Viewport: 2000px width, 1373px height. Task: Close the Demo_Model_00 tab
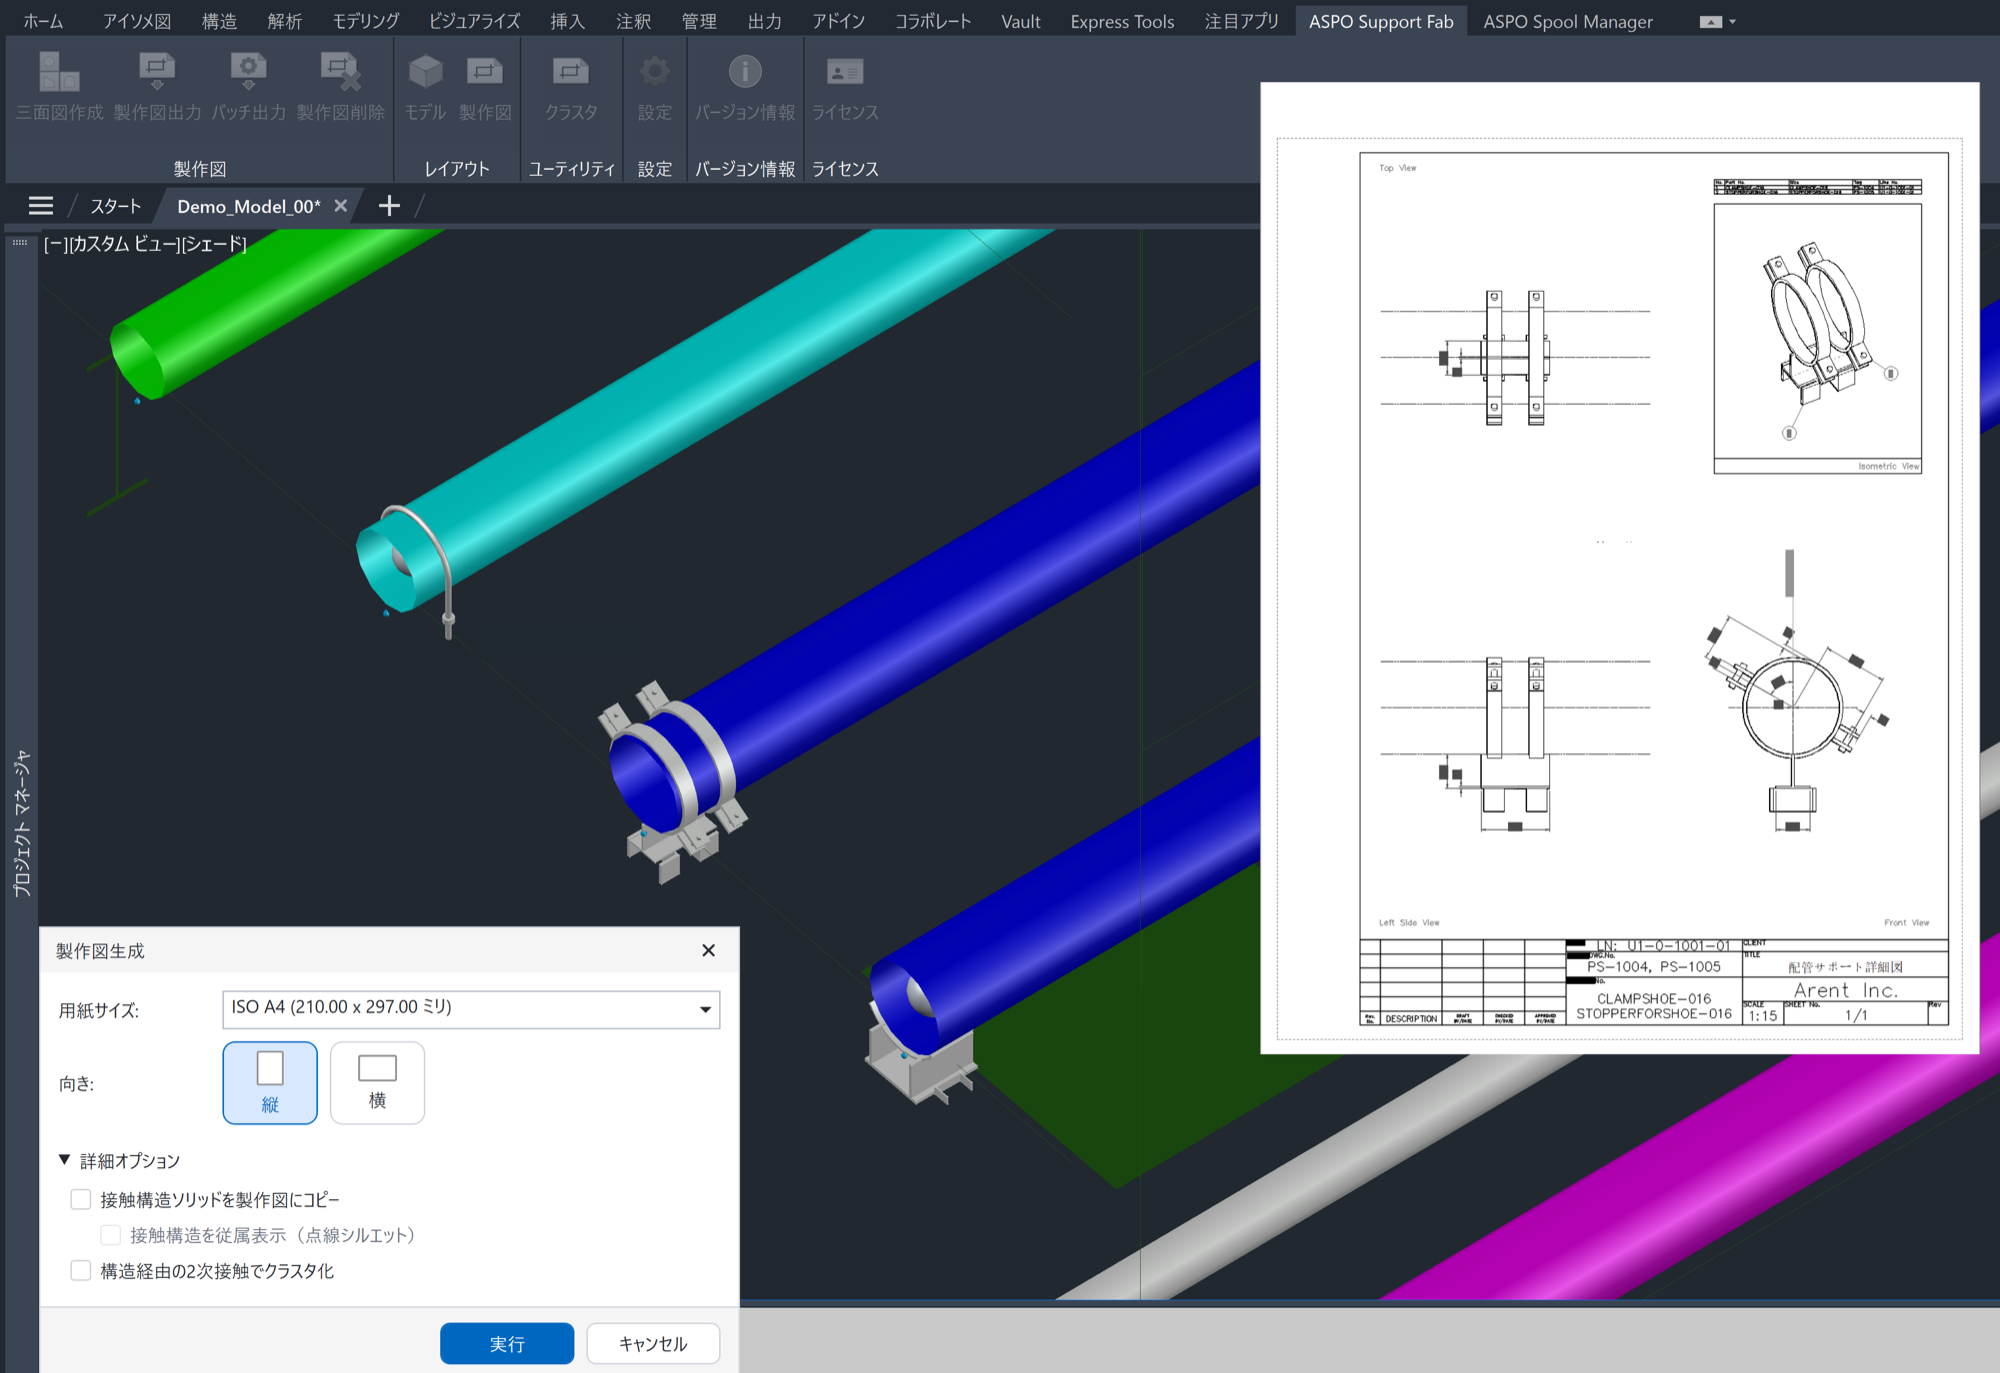(x=341, y=206)
